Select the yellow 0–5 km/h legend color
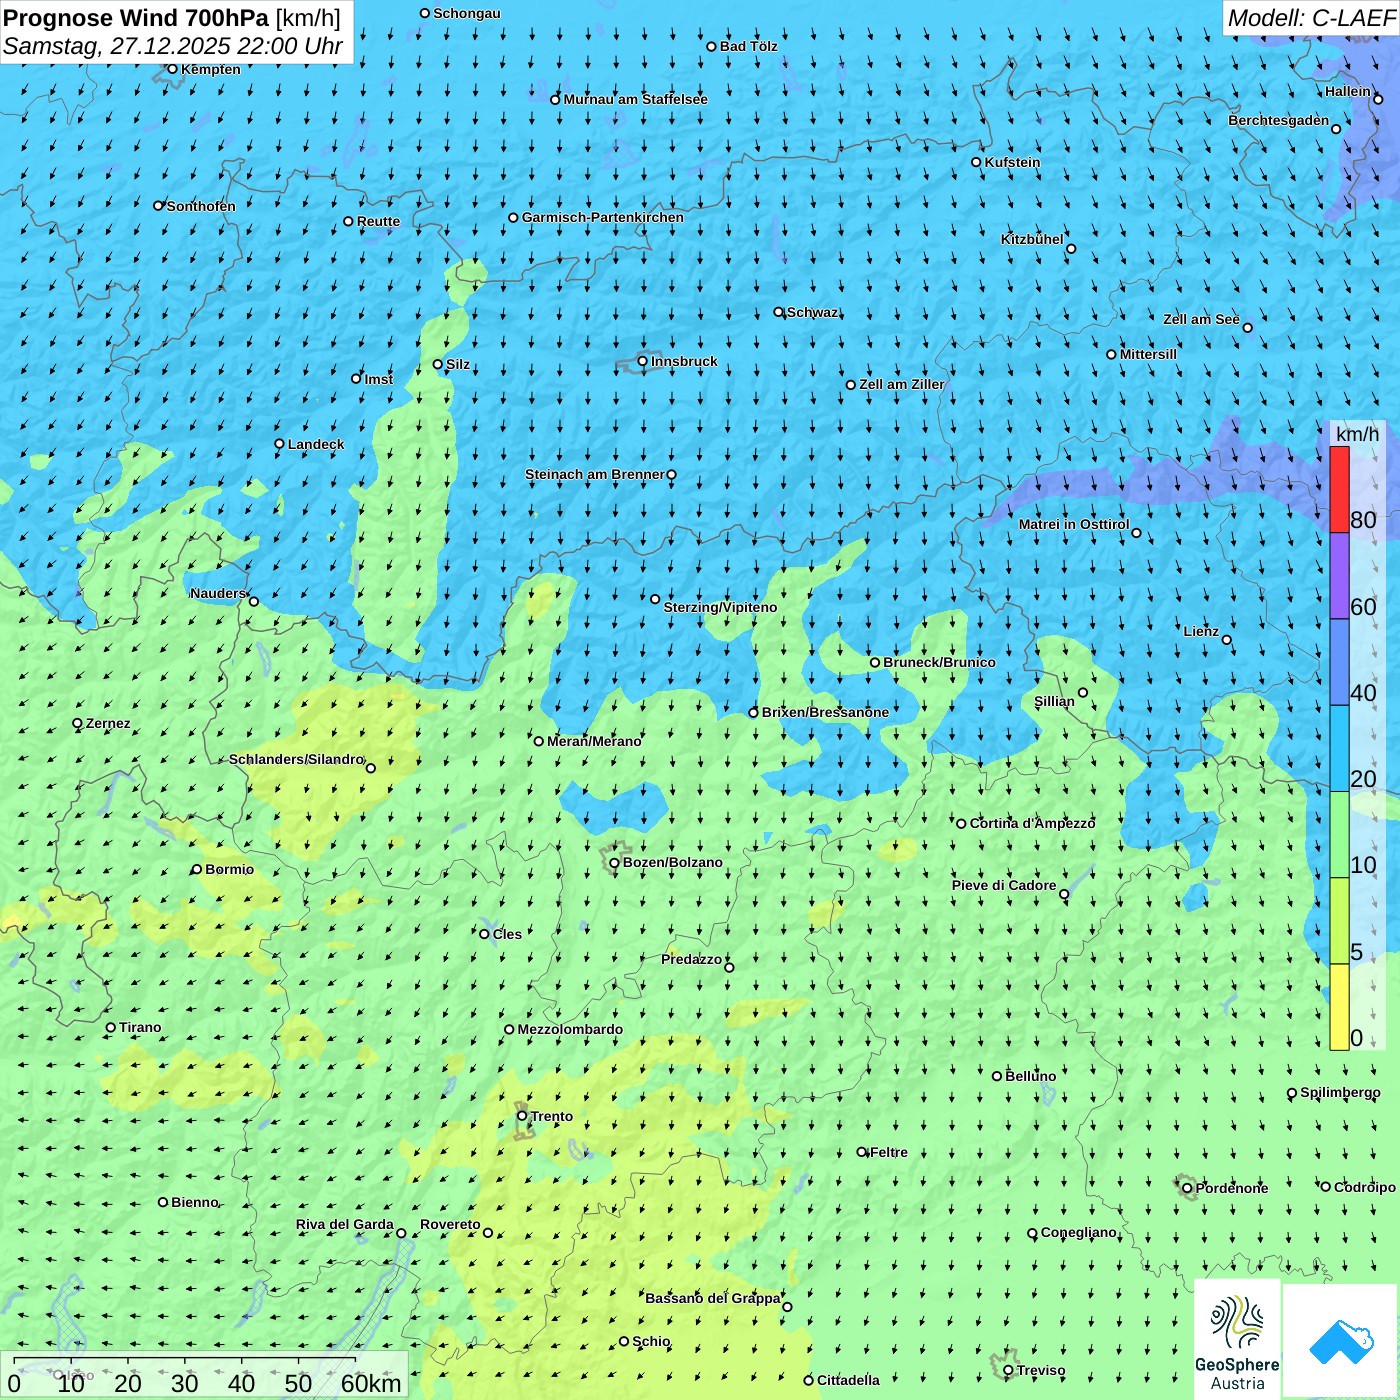 tap(1339, 1007)
